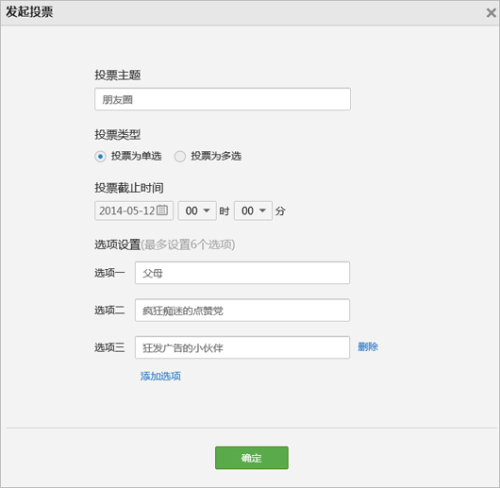Click the 选项一 field containing 父母
This screenshot has width=500, height=488.
pos(242,273)
